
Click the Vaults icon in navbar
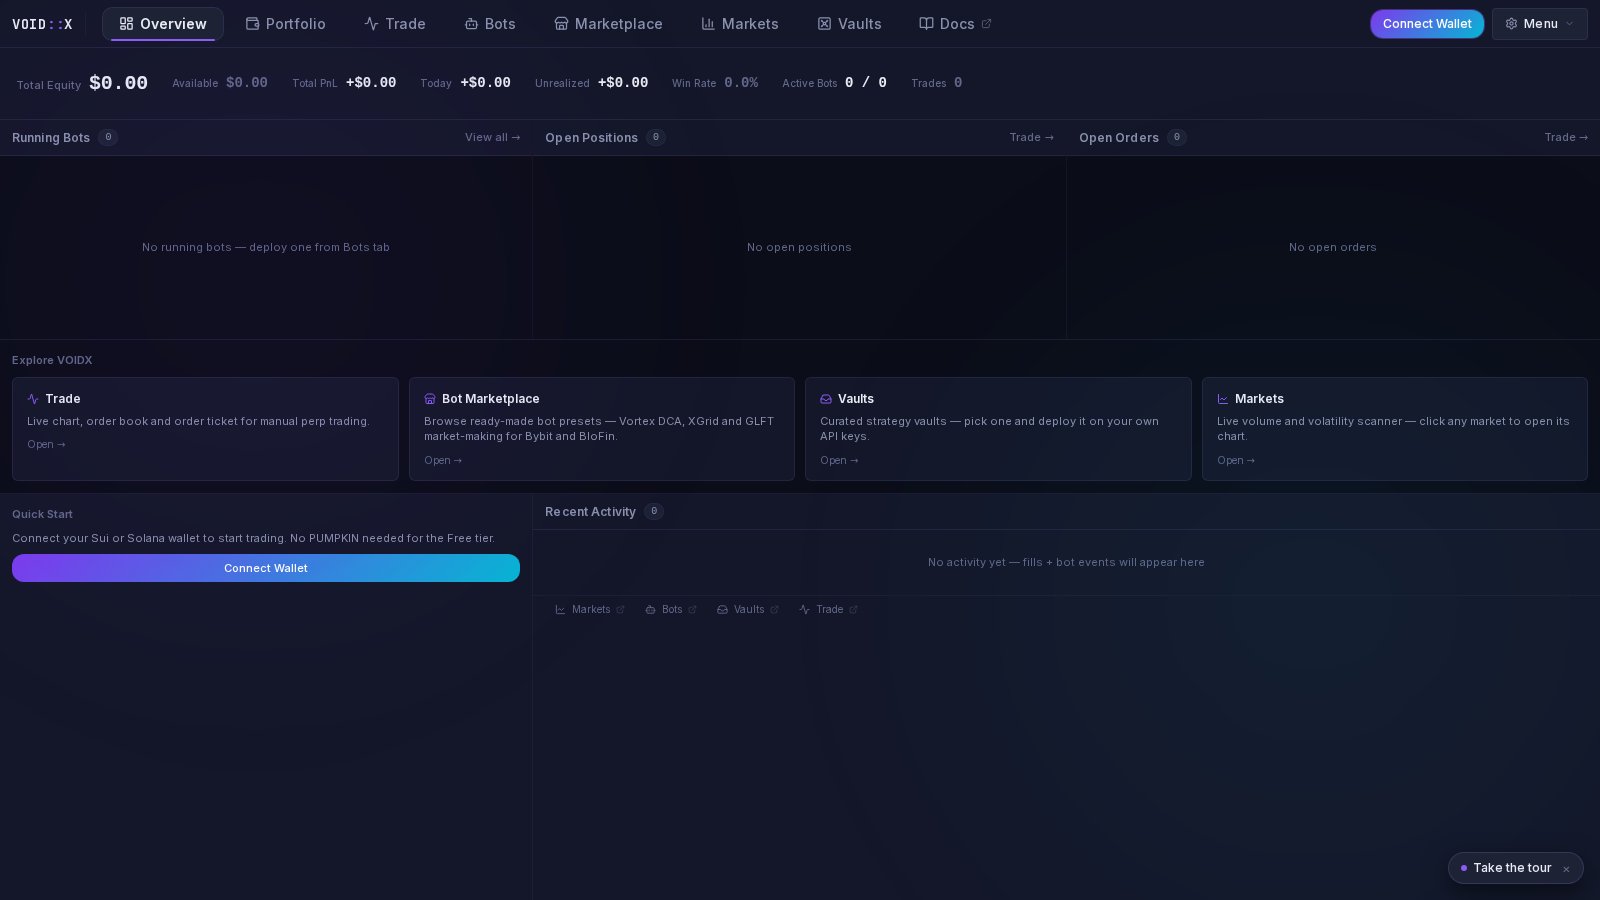pos(824,24)
